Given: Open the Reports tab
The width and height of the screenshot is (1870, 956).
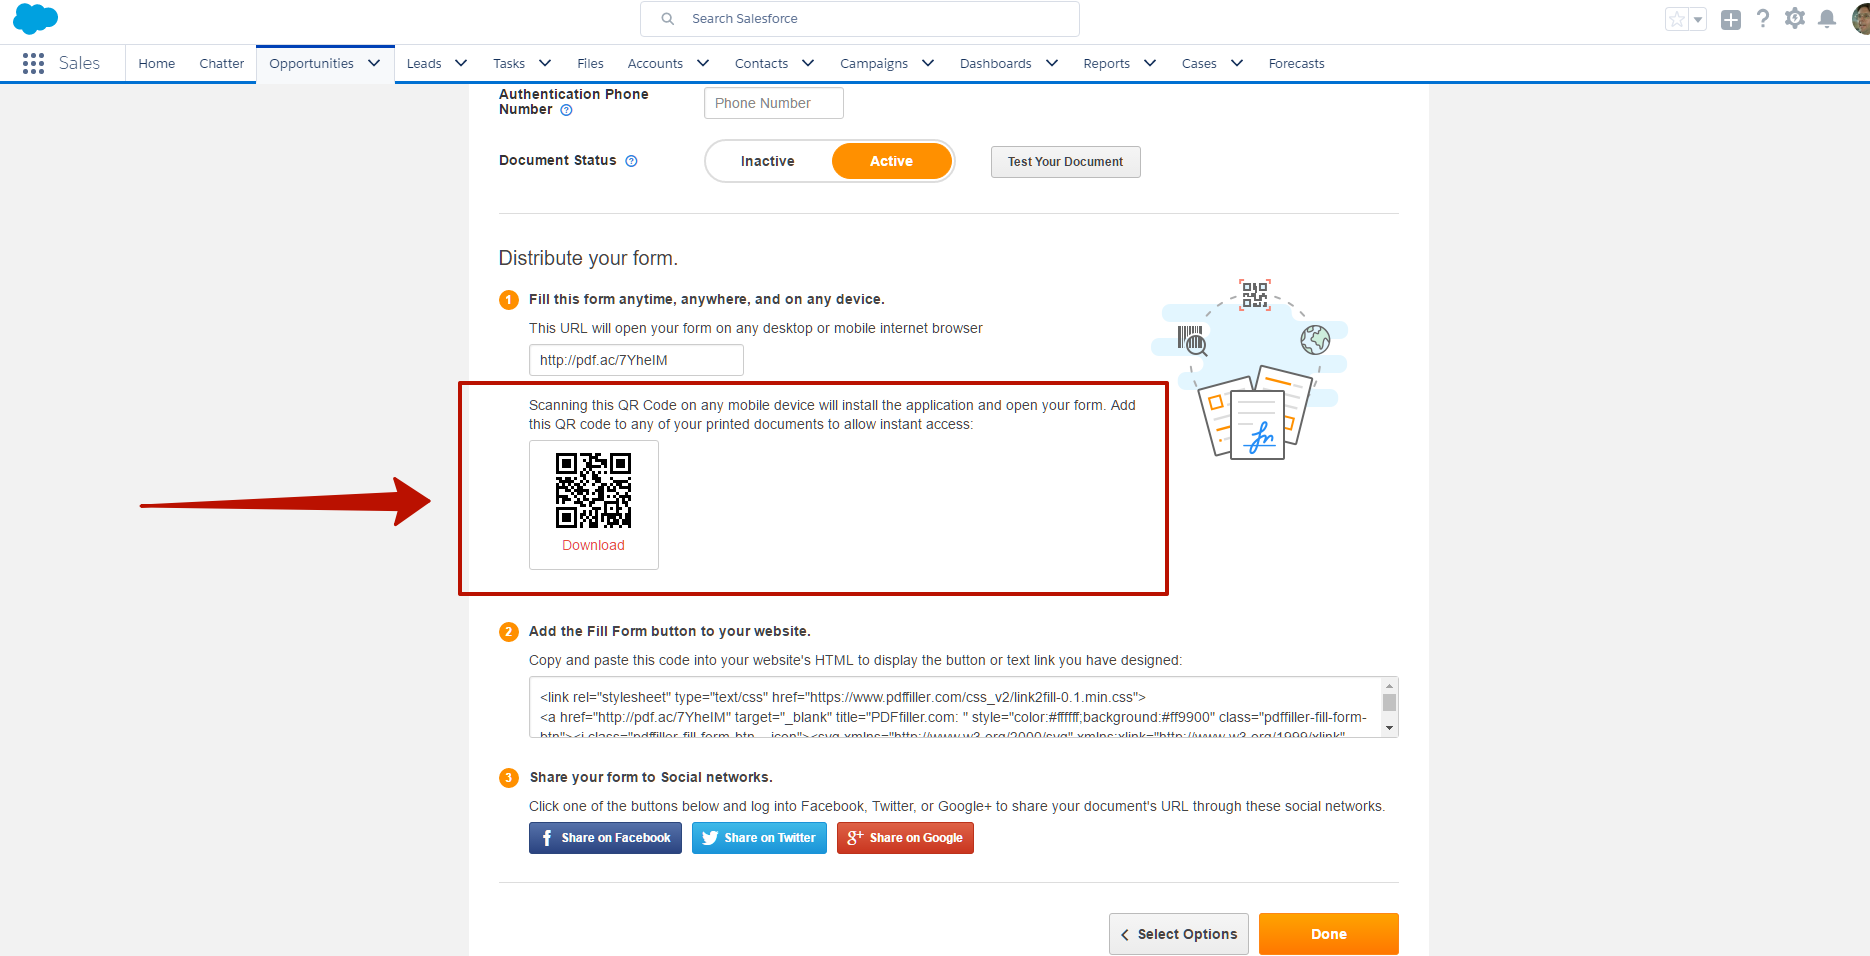Looking at the screenshot, I should 1106,63.
